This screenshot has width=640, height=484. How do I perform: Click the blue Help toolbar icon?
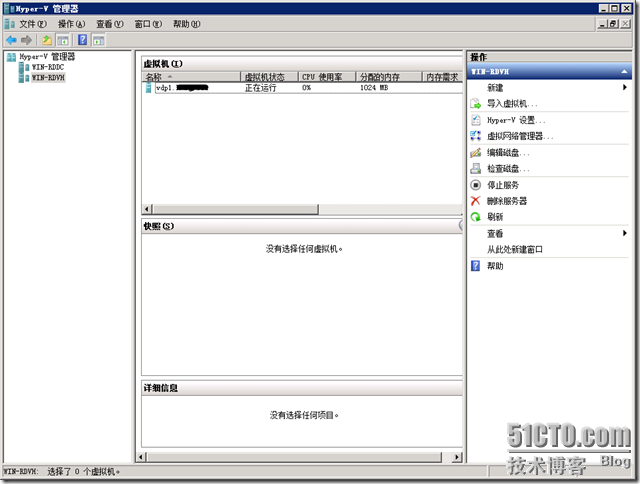click(x=82, y=40)
